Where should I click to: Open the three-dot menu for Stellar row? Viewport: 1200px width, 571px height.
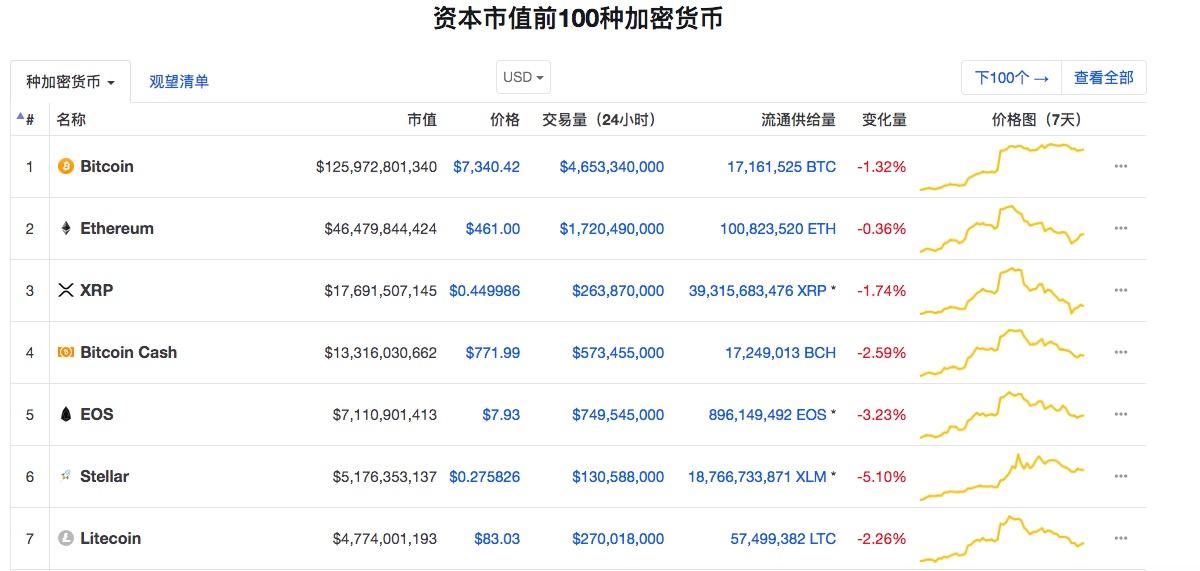[x=1120, y=477]
